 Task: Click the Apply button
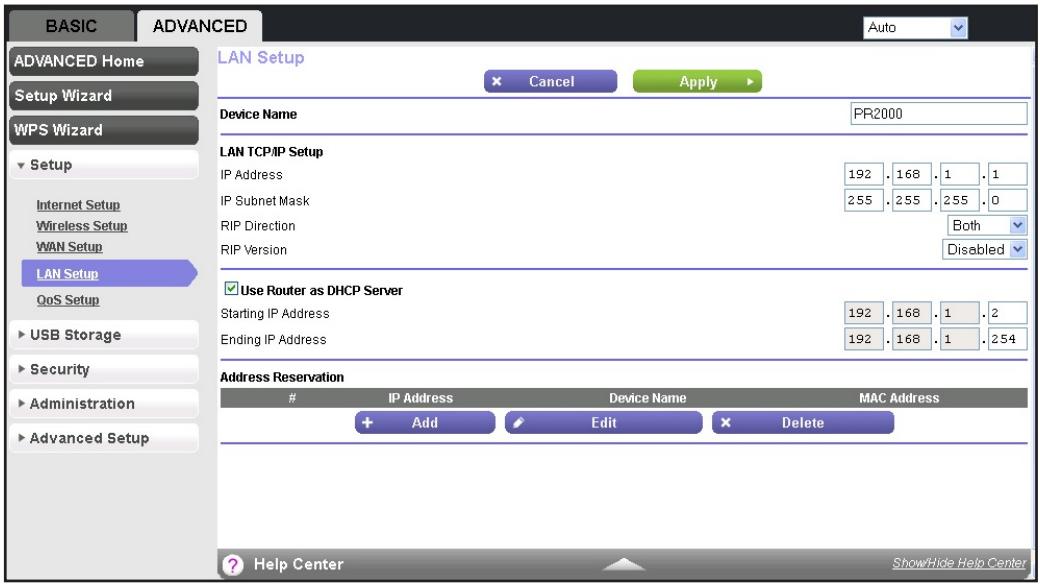pos(697,82)
